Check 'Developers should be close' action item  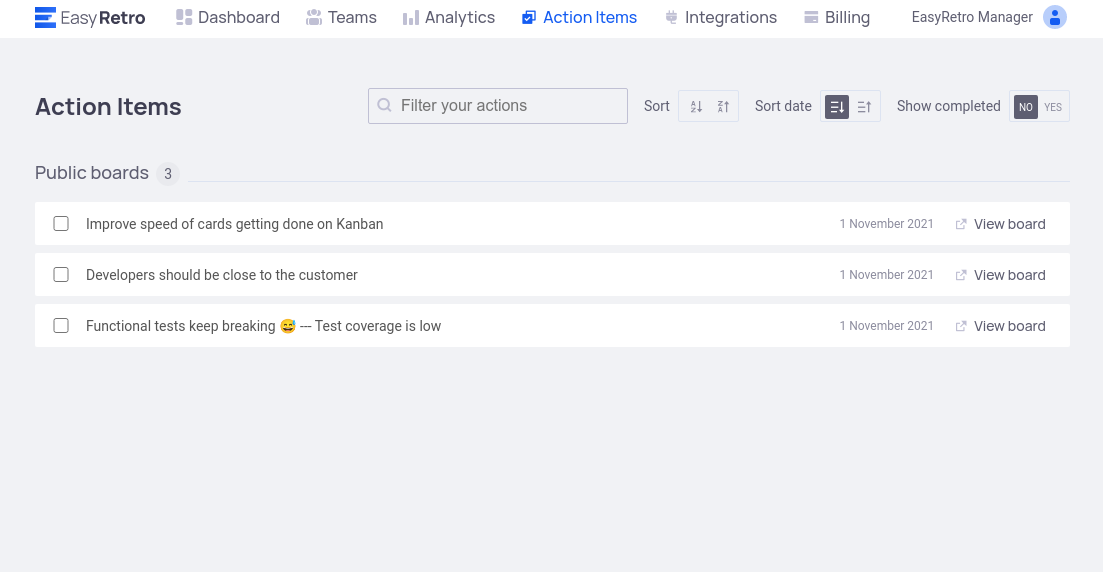click(61, 275)
